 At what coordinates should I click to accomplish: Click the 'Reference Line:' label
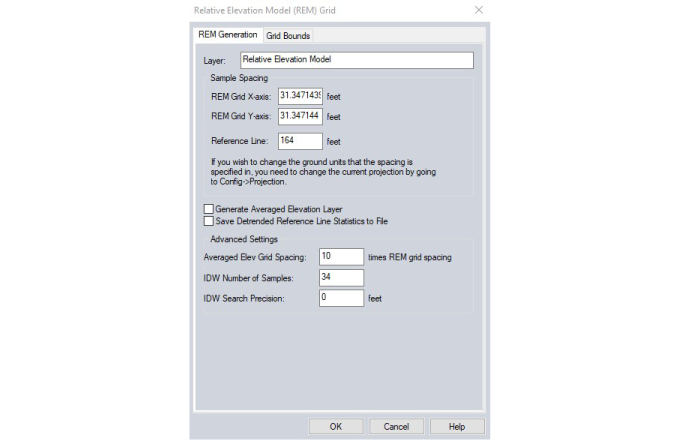(239, 141)
